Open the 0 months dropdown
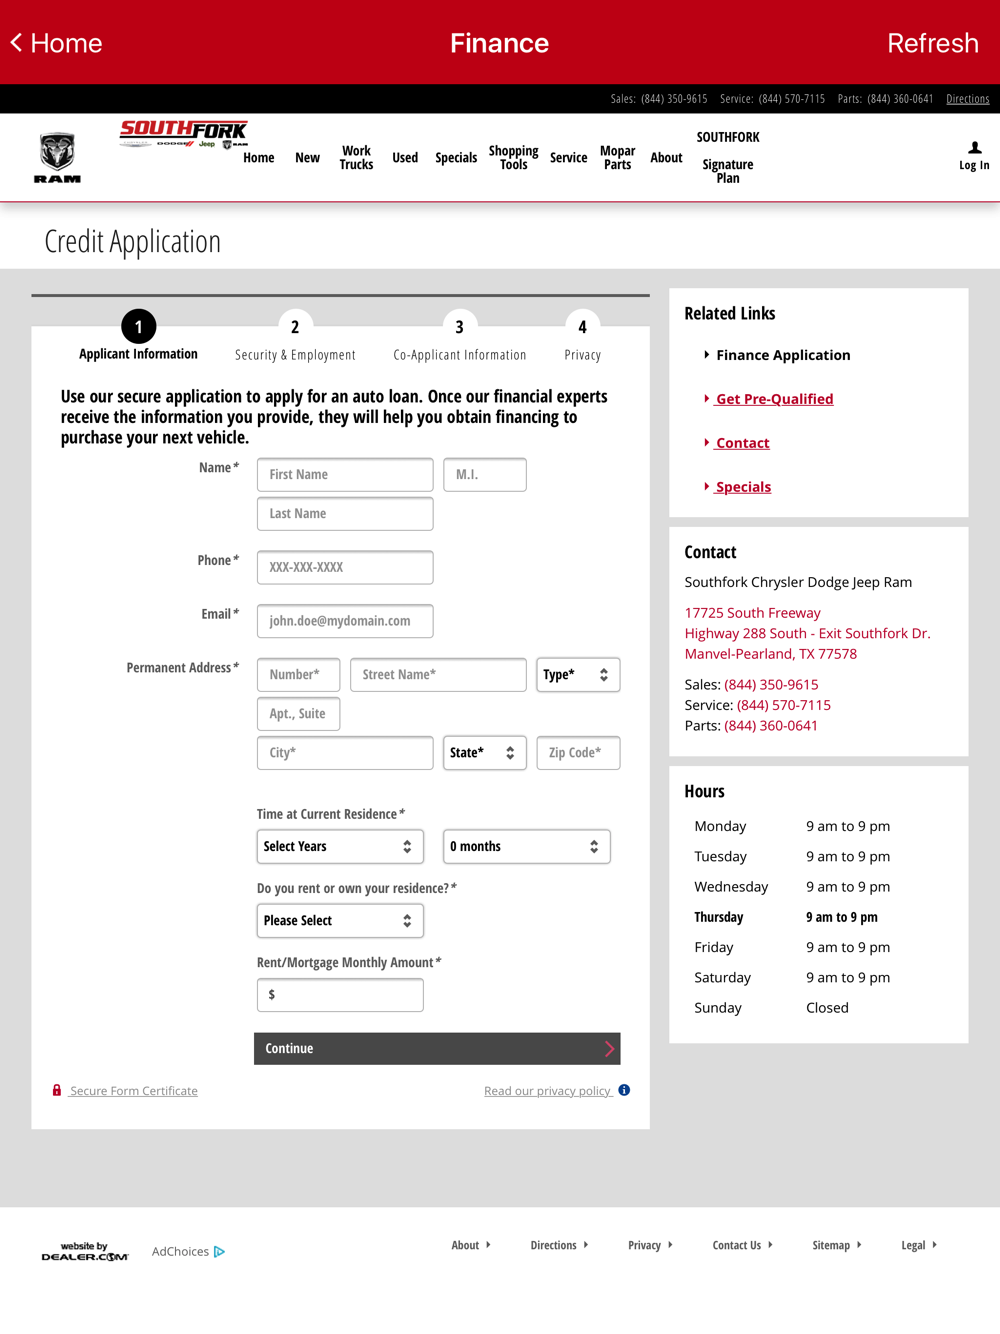Viewport: 1000px width, 1334px height. (x=527, y=847)
